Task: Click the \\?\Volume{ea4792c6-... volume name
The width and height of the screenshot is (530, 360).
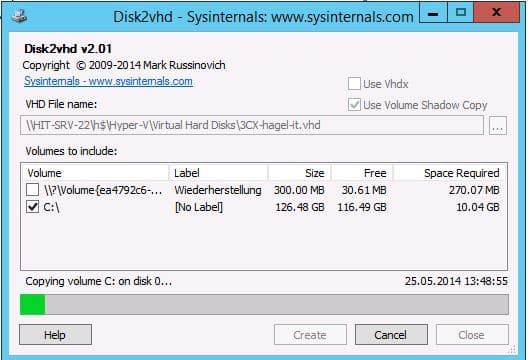Action: coord(103,190)
